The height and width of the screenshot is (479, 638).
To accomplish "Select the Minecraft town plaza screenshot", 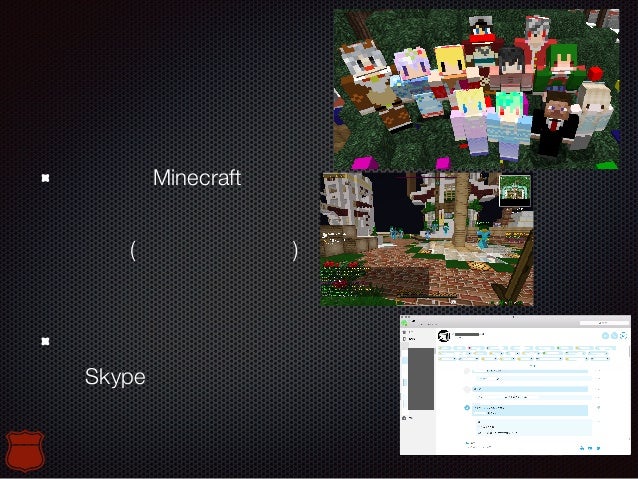I will pos(427,239).
